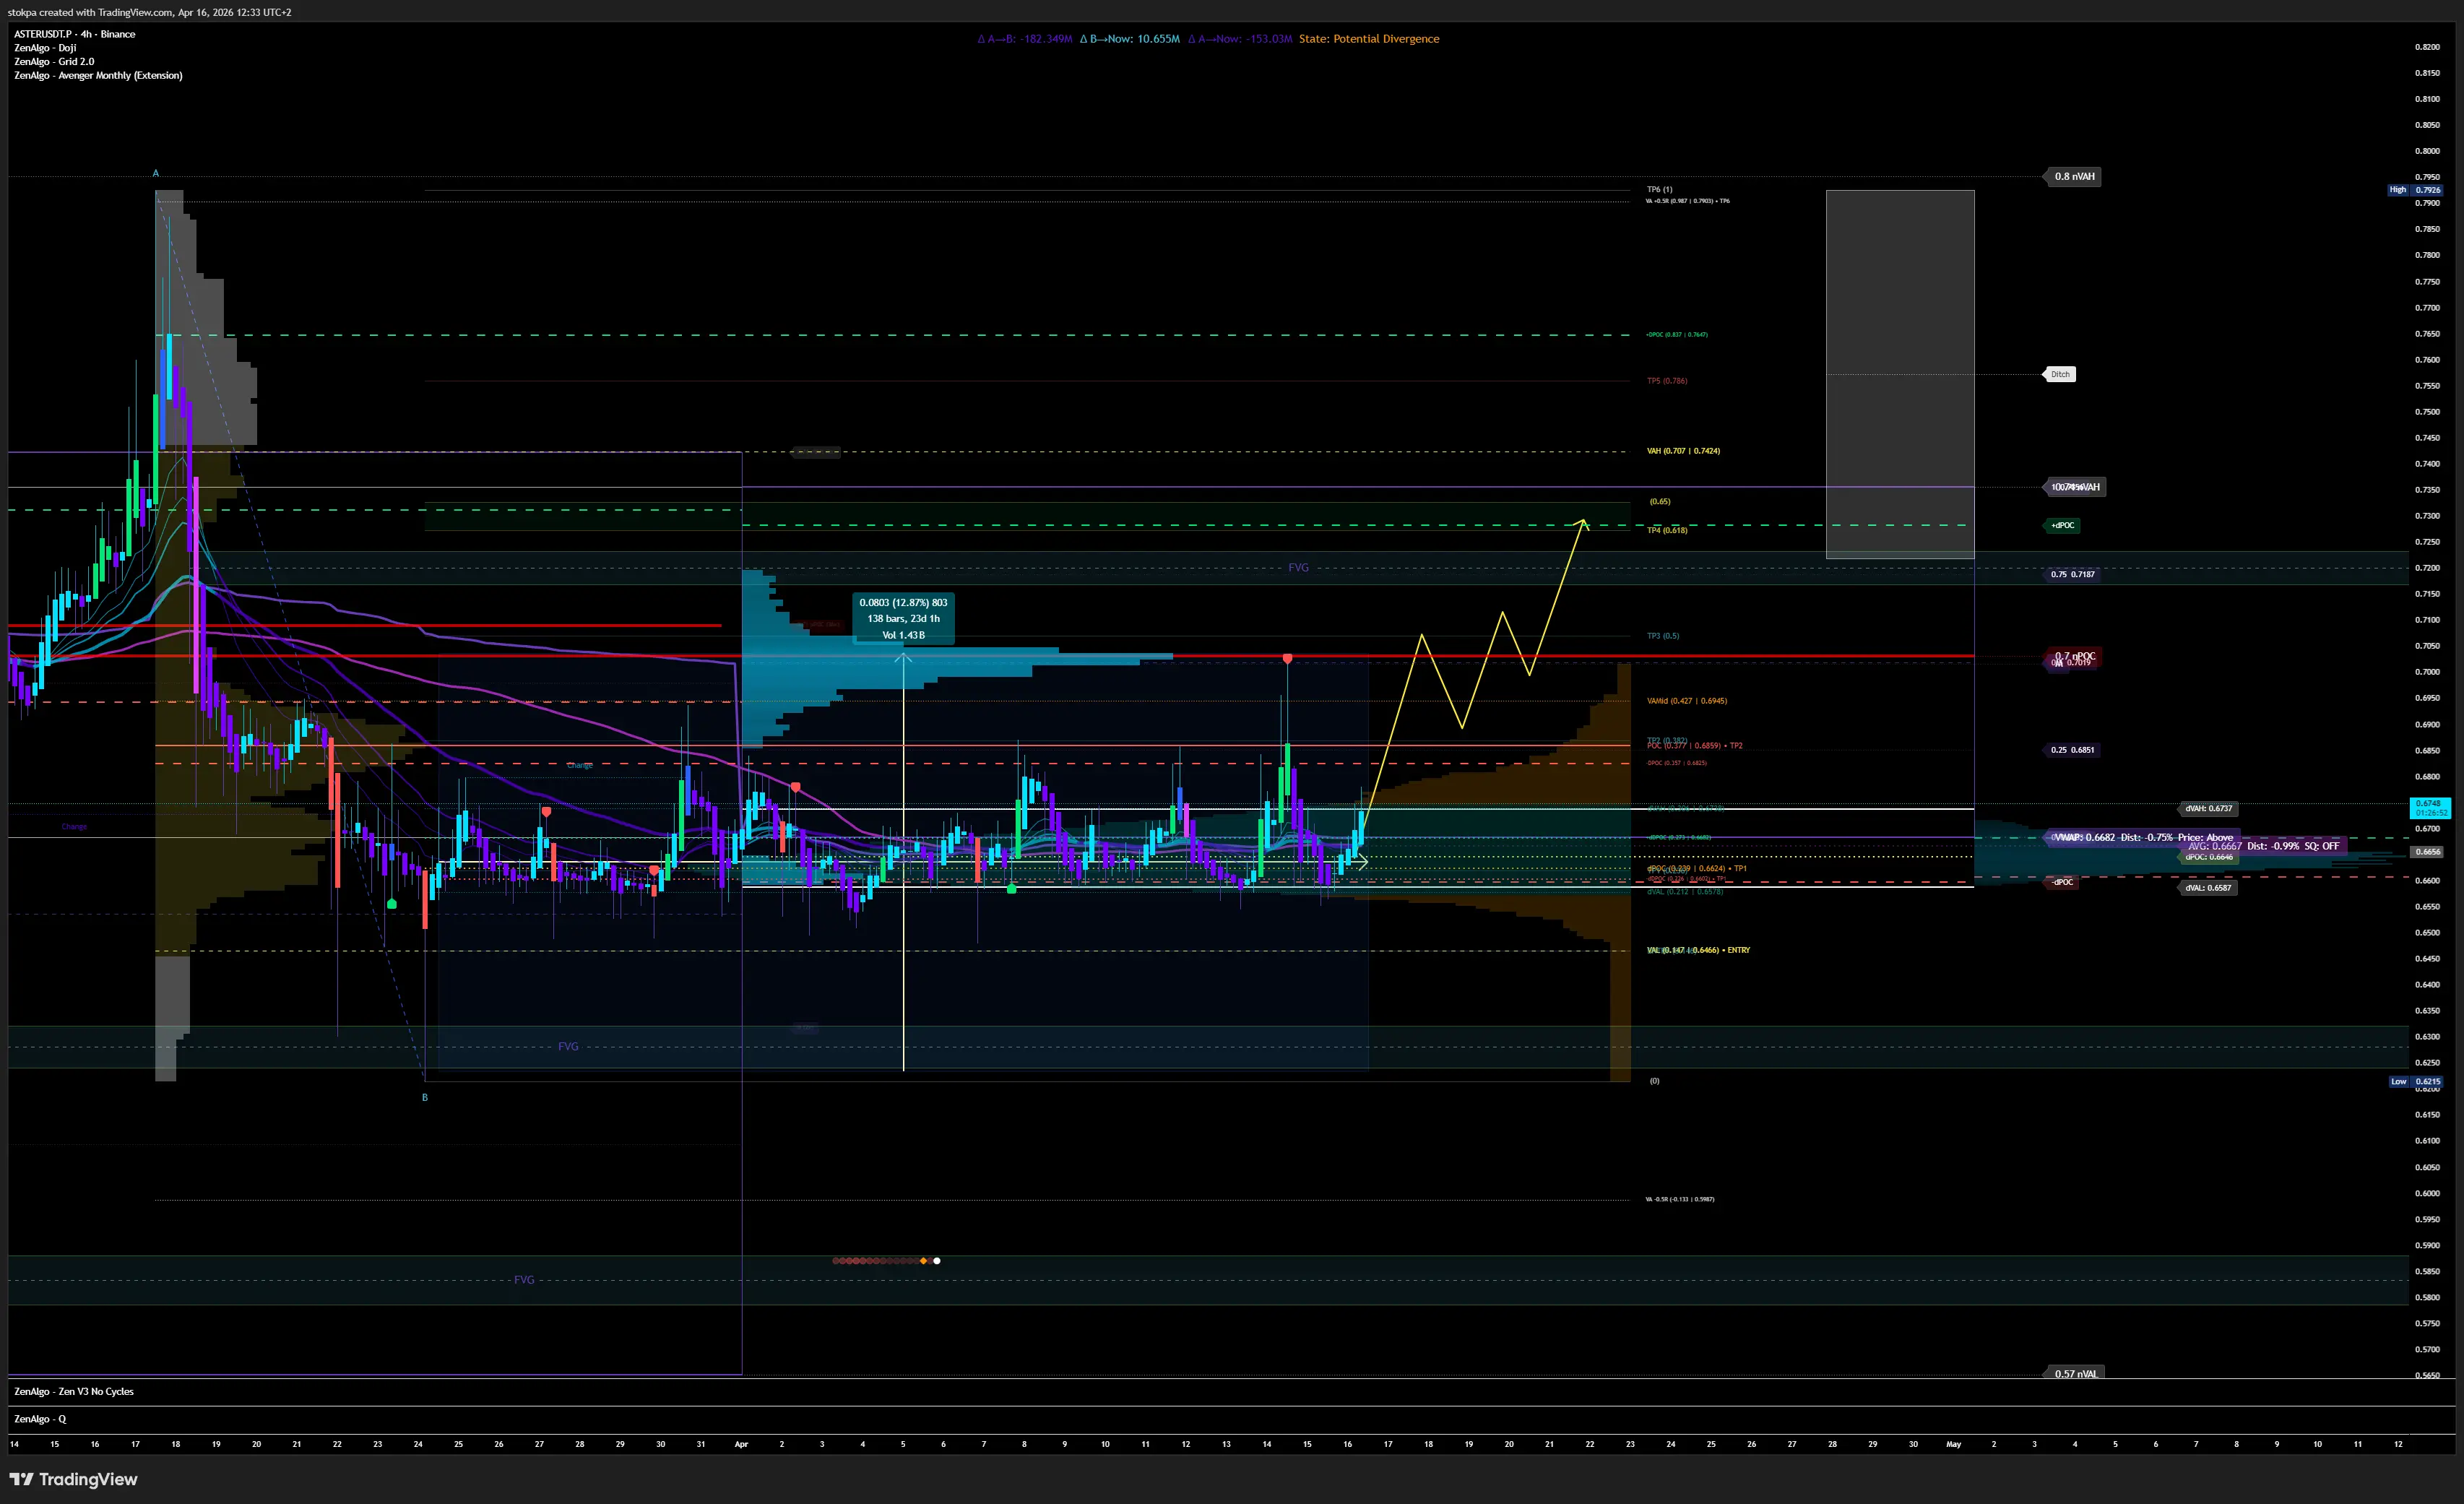Click the yellow projection arrowhead near TP4
Image resolution: width=2464 pixels, height=1504 pixels.
click(x=1583, y=521)
